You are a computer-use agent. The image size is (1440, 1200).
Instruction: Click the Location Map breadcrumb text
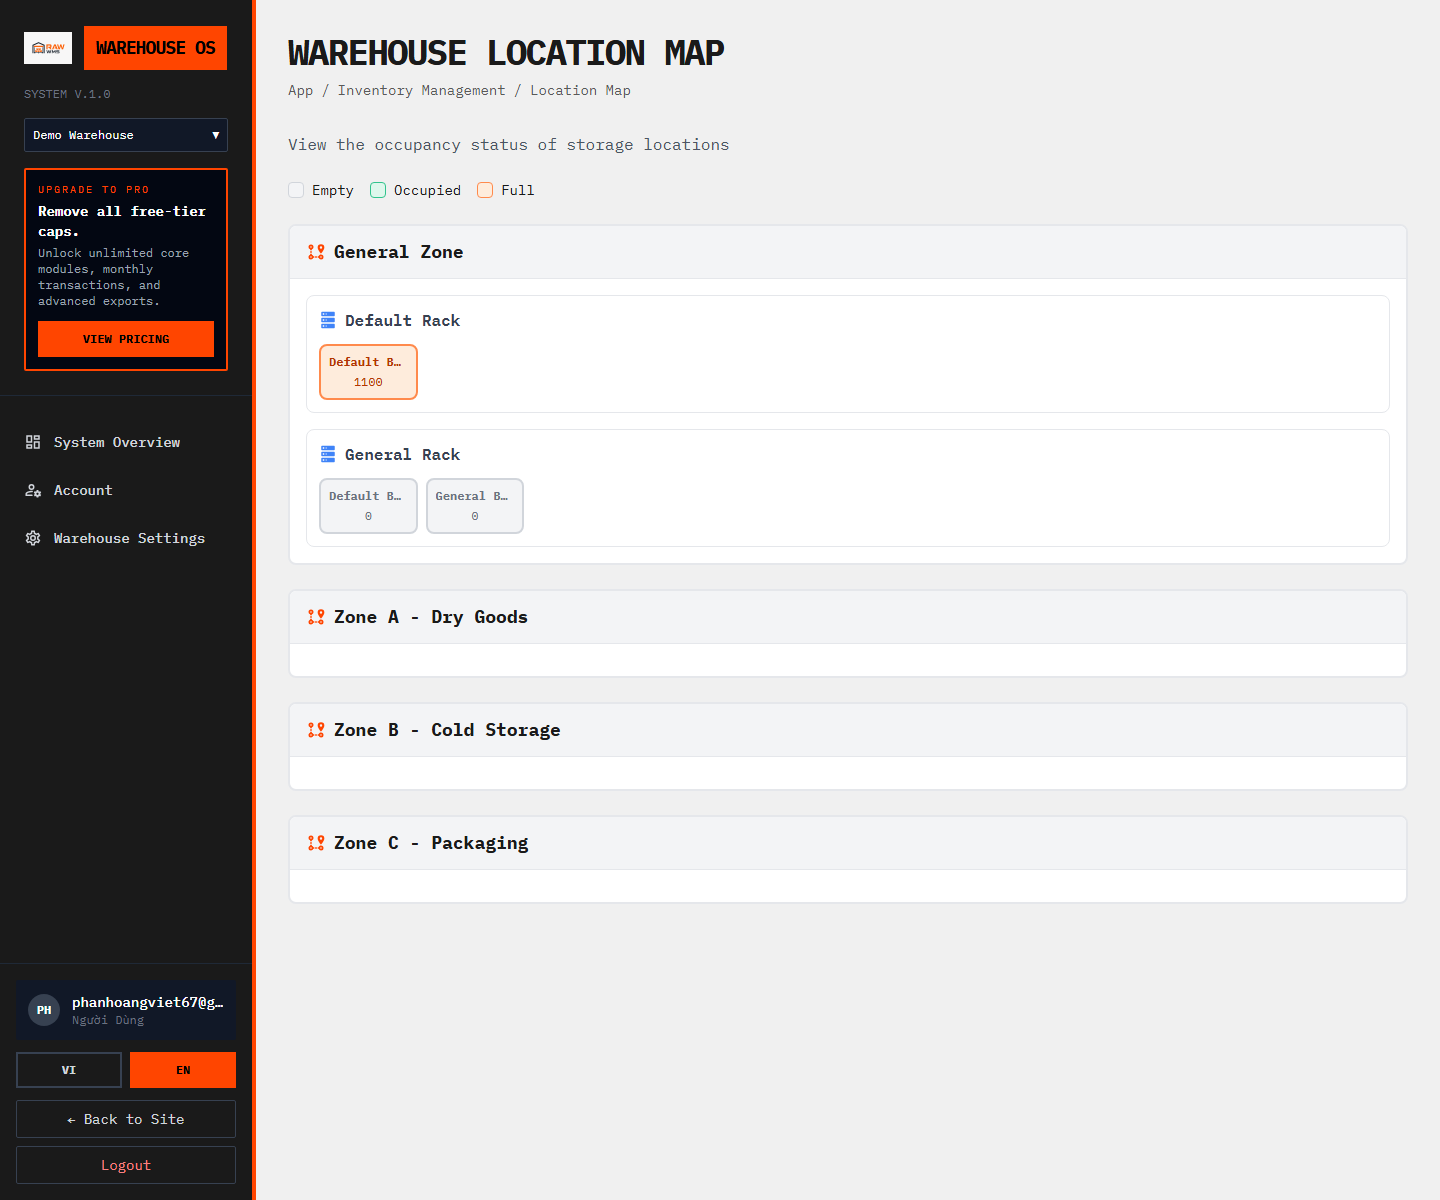pyautogui.click(x=581, y=90)
